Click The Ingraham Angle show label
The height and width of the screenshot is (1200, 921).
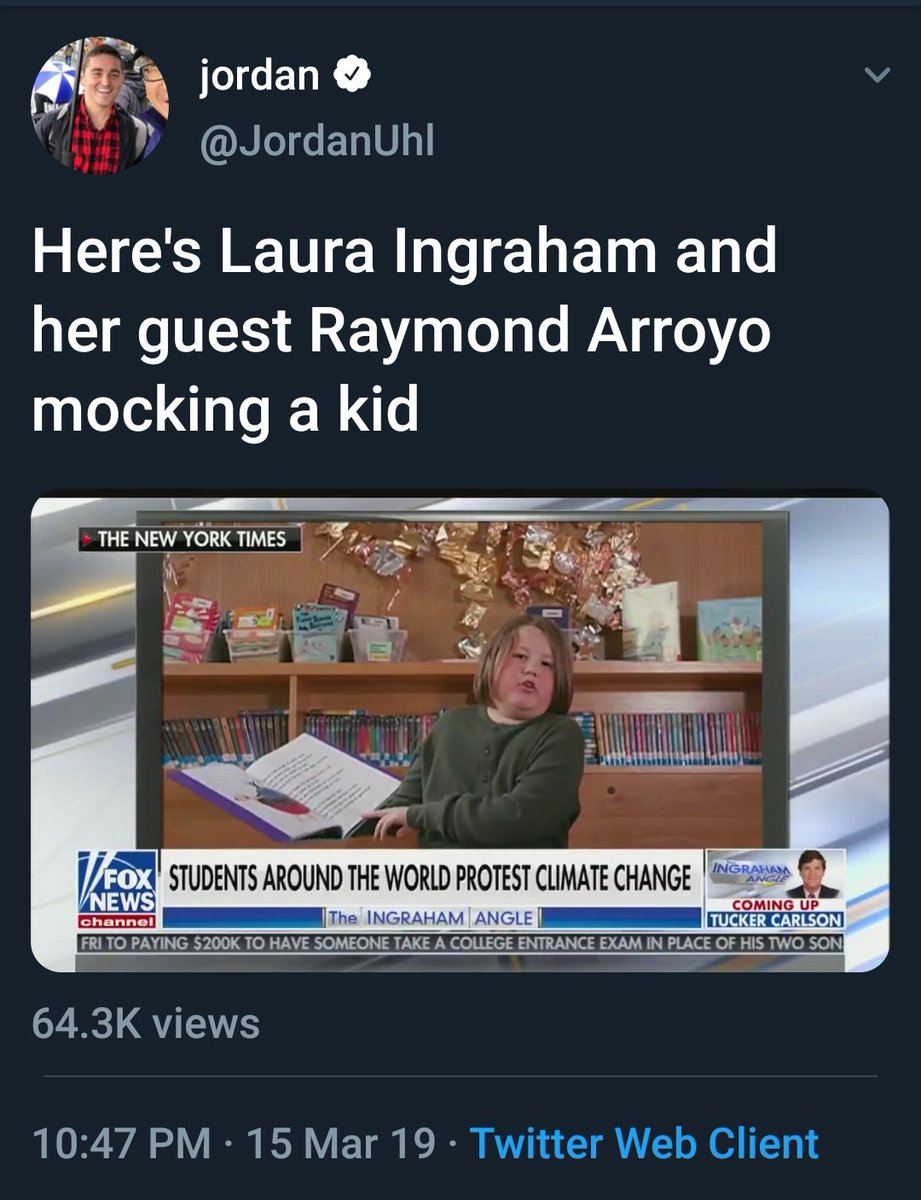[x=431, y=917]
